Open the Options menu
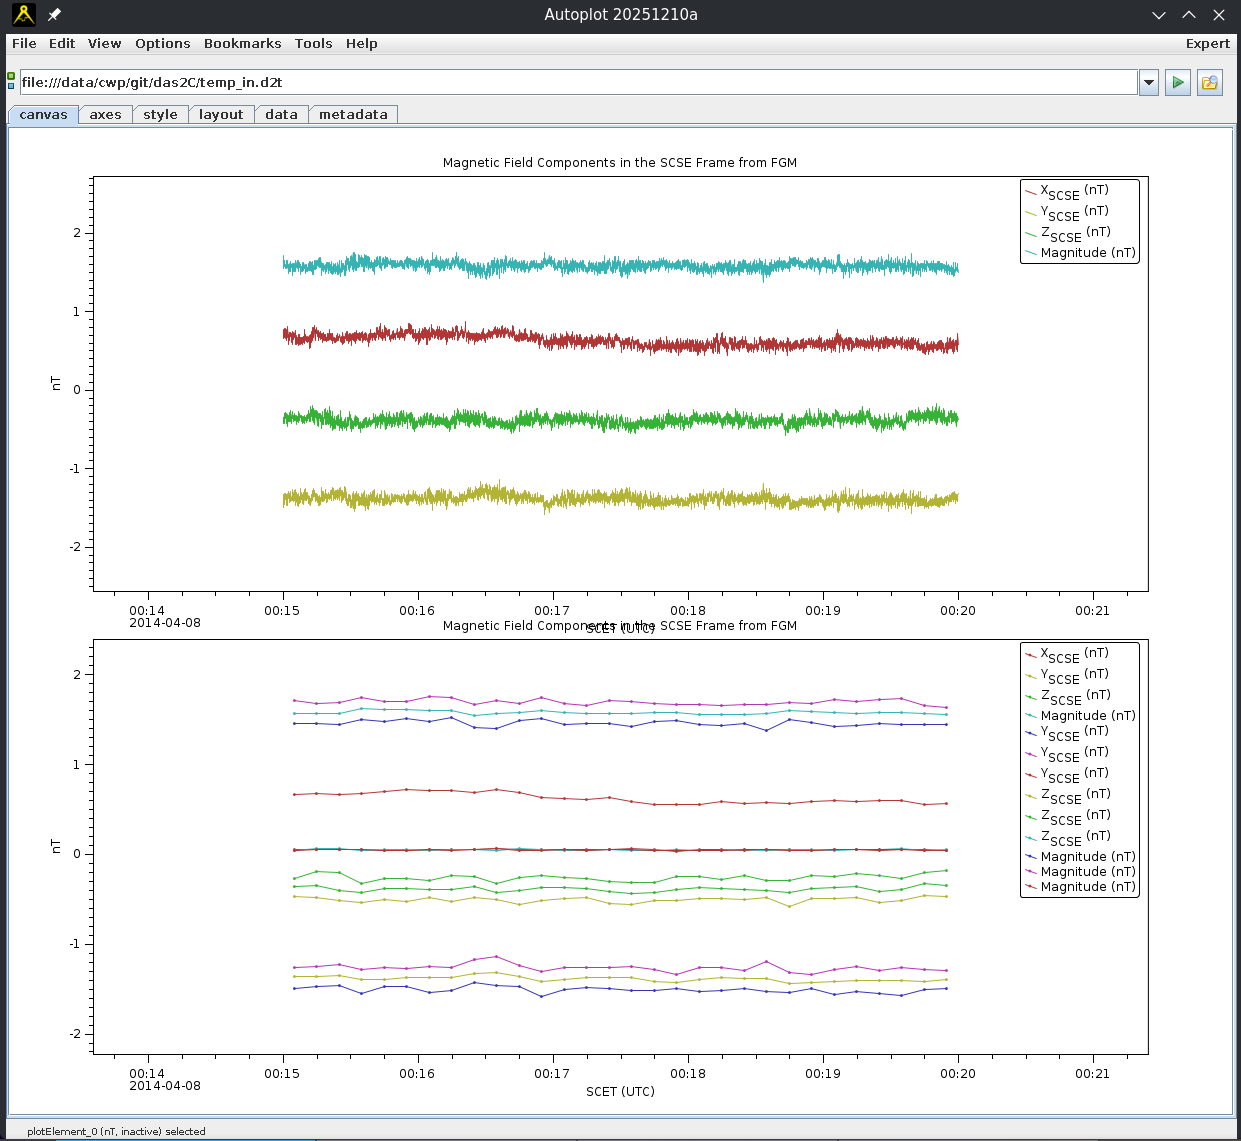The height and width of the screenshot is (1141, 1241). [162, 44]
